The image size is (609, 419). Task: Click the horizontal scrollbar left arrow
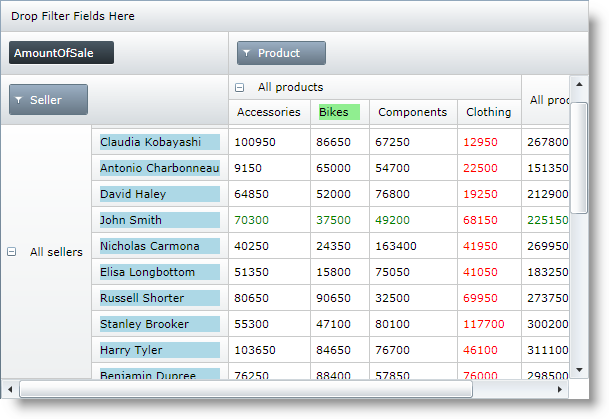pyautogui.click(x=10, y=389)
